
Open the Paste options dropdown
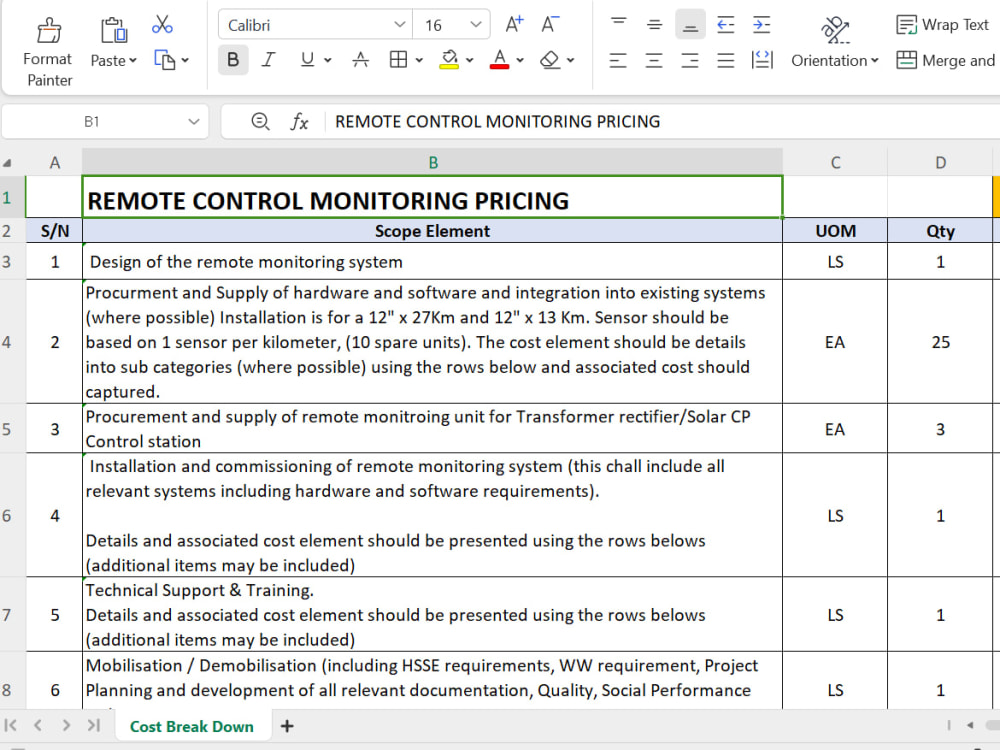point(133,61)
